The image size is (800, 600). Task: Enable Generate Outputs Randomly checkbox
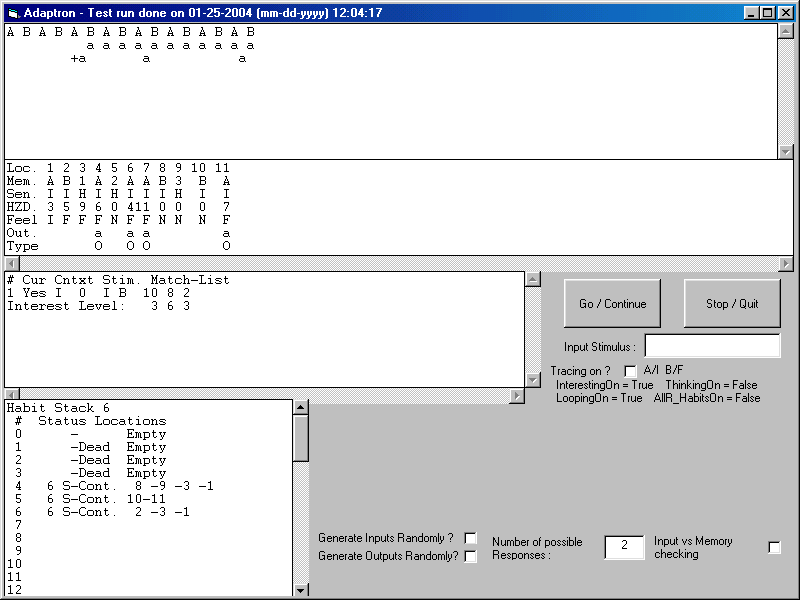point(470,556)
